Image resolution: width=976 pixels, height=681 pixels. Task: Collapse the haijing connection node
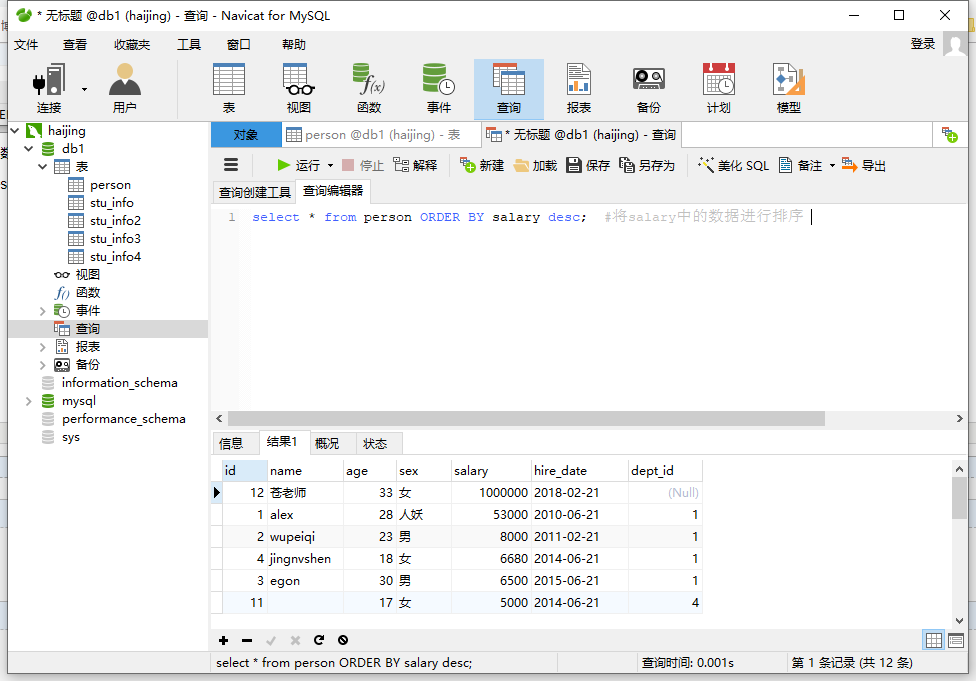click(x=15, y=131)
